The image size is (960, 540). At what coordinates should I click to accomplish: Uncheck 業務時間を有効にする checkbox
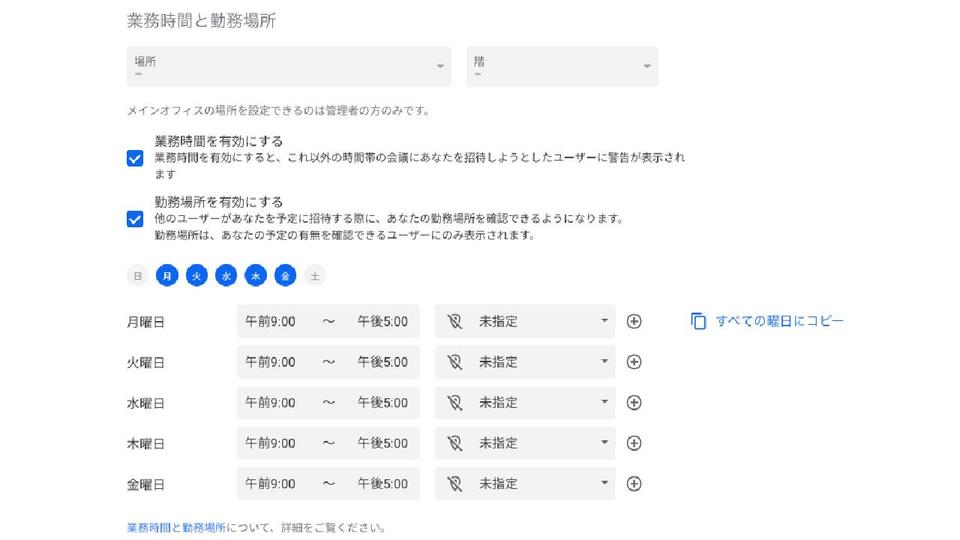coord(135,159)
